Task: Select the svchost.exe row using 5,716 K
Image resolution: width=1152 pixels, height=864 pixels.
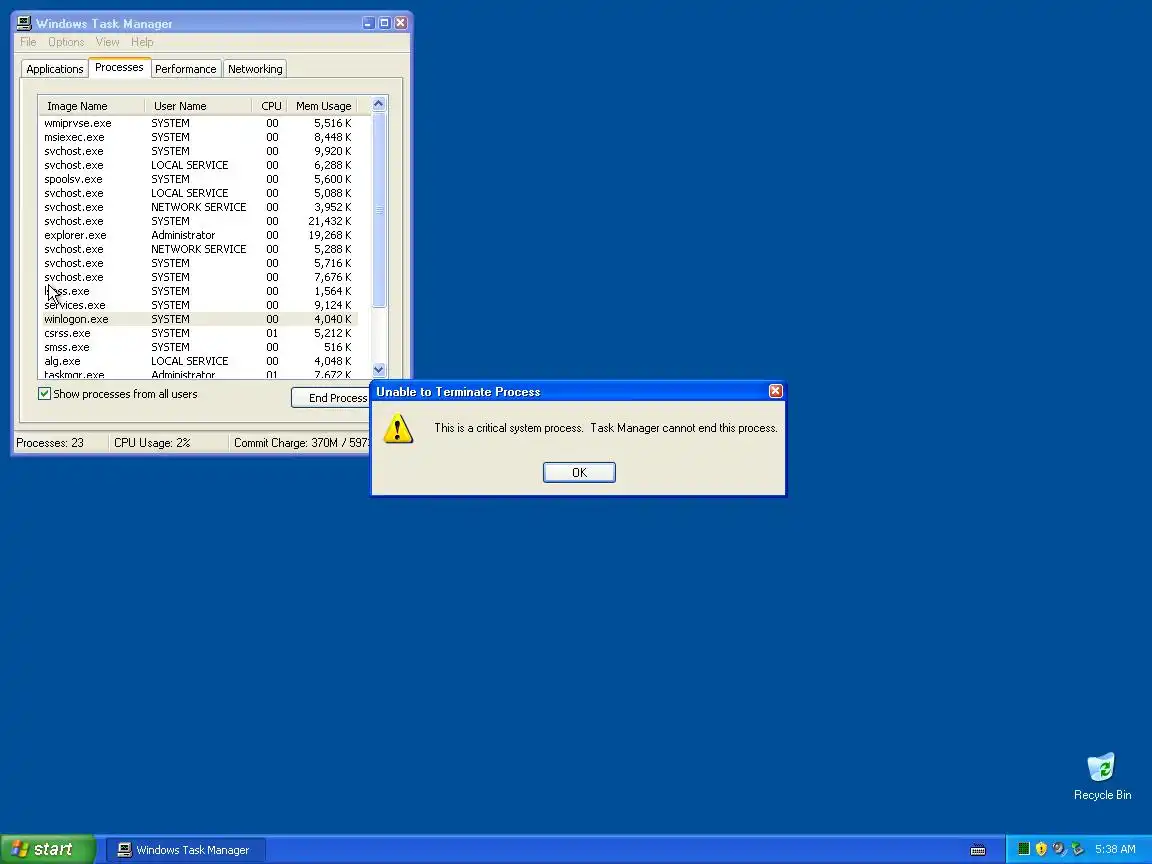Action: click(x=198, y=263)
